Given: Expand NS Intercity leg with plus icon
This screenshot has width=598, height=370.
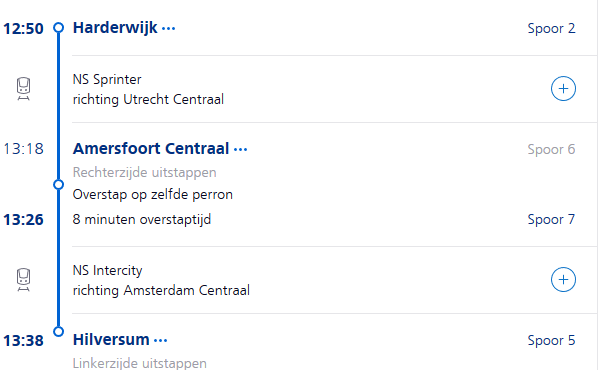Looking at the screenshot, I should tap(563, 280).
